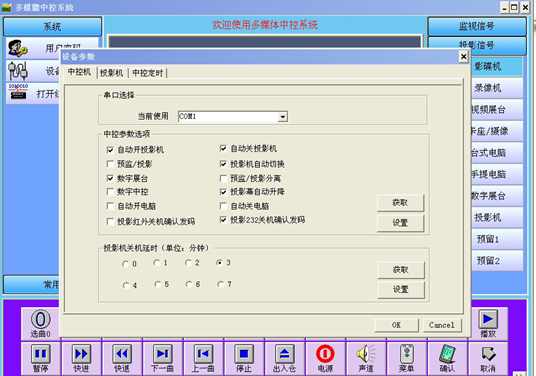
Task: Select shutdown delay 5 minutes
Action: tap(158, 284)
